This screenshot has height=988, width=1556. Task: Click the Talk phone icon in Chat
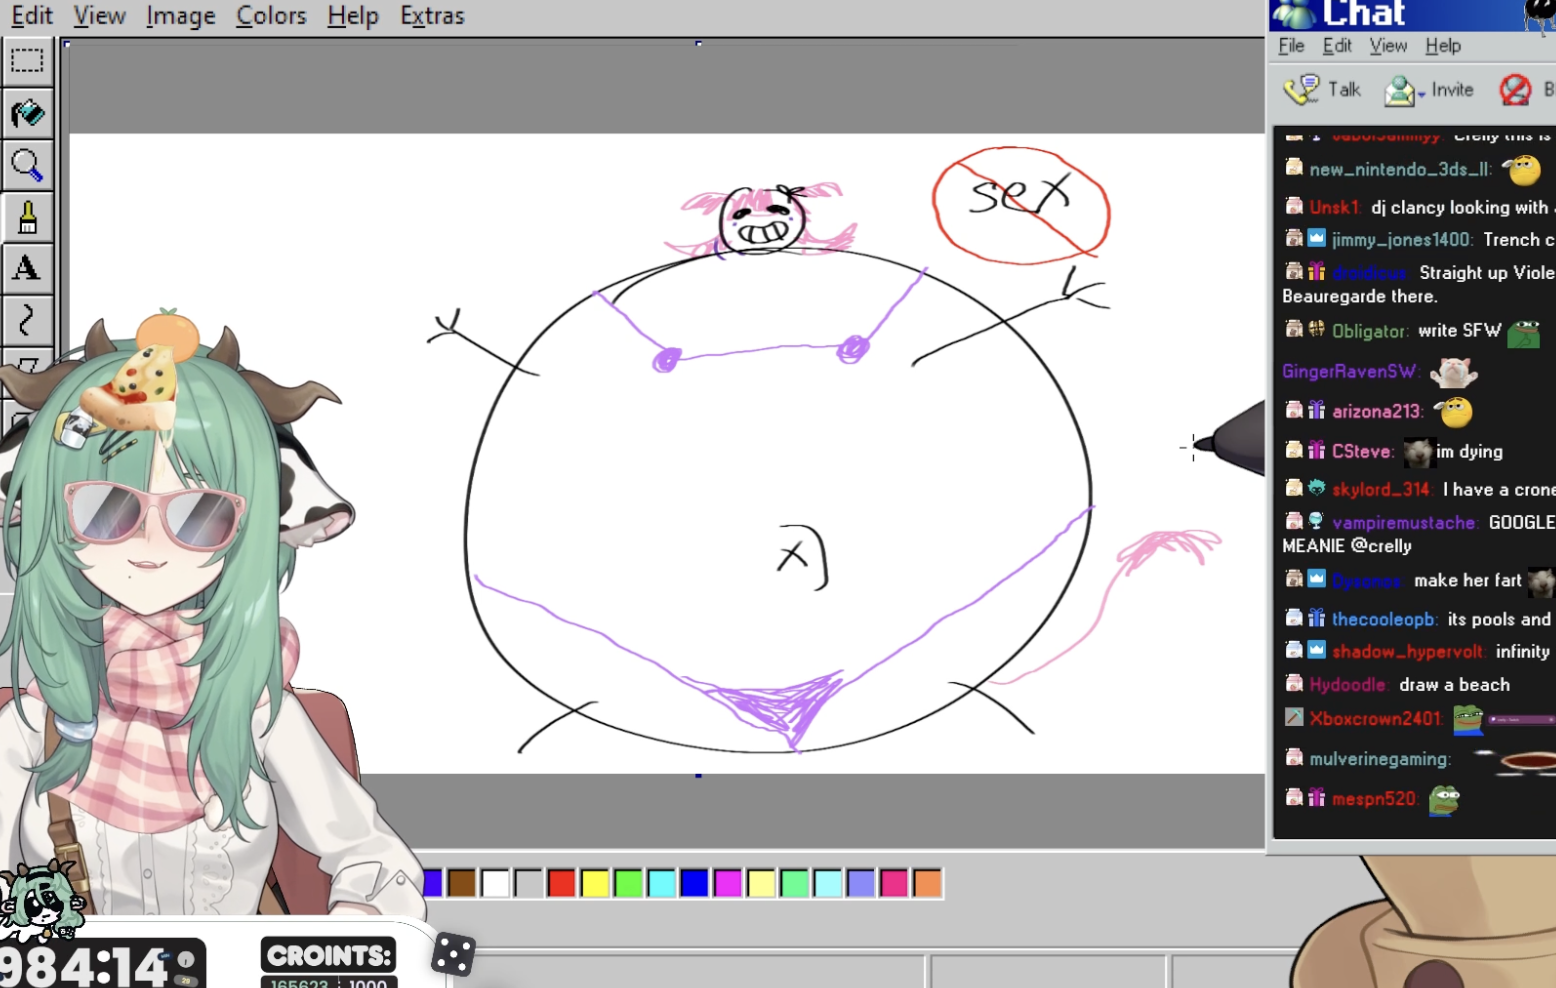(1301, 90)
